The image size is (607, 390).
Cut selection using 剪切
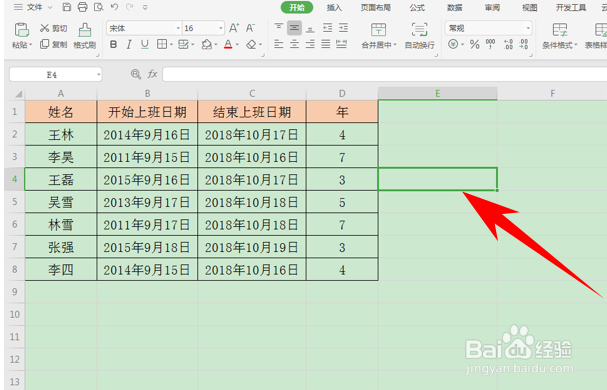point(53,28)
